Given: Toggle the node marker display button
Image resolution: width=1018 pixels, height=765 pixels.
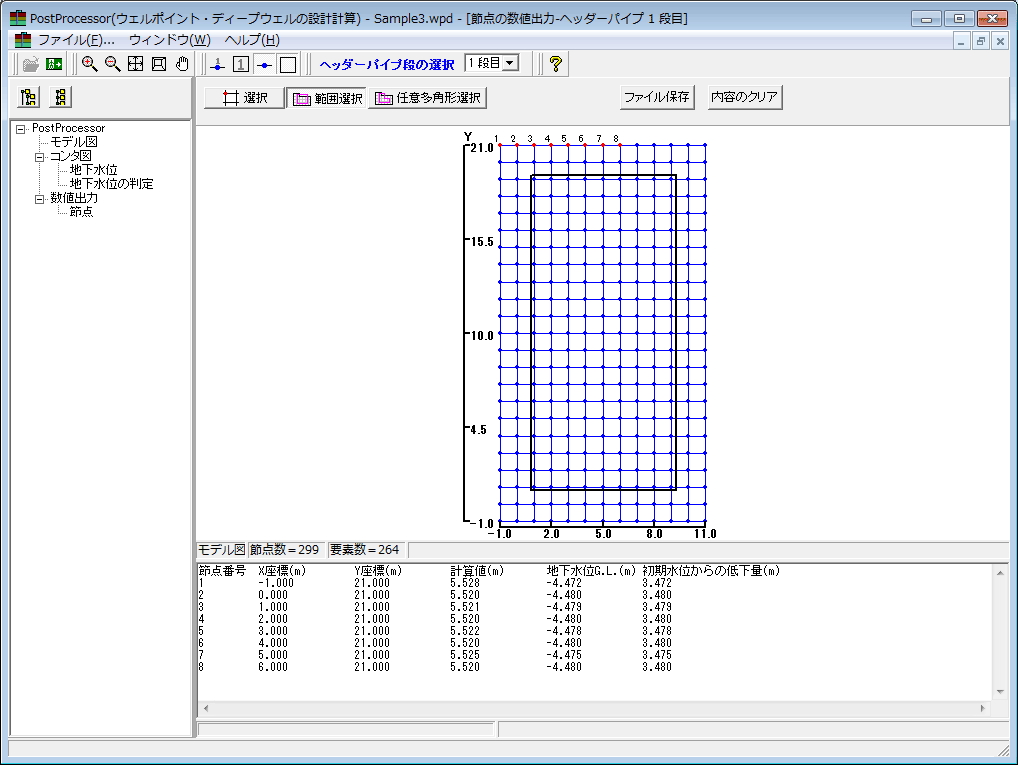Looking at the screenshot, I should click(264, 64).
